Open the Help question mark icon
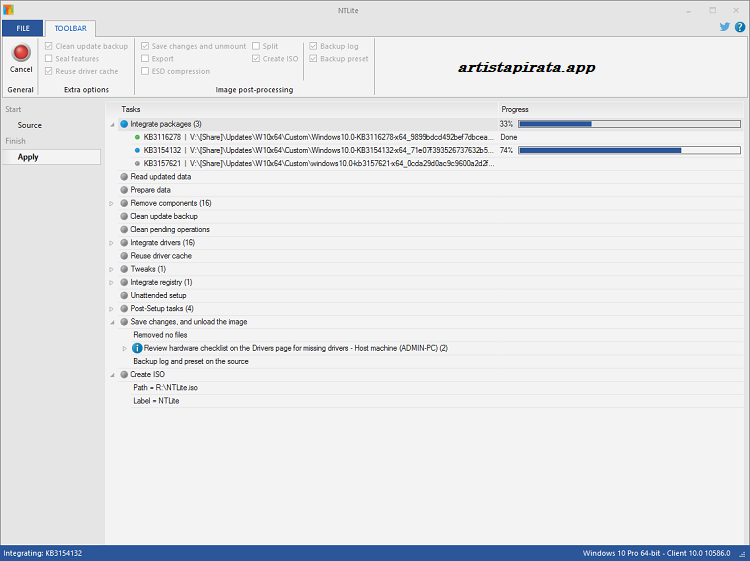This screenshot has width=750, height=561. [739, 28]
